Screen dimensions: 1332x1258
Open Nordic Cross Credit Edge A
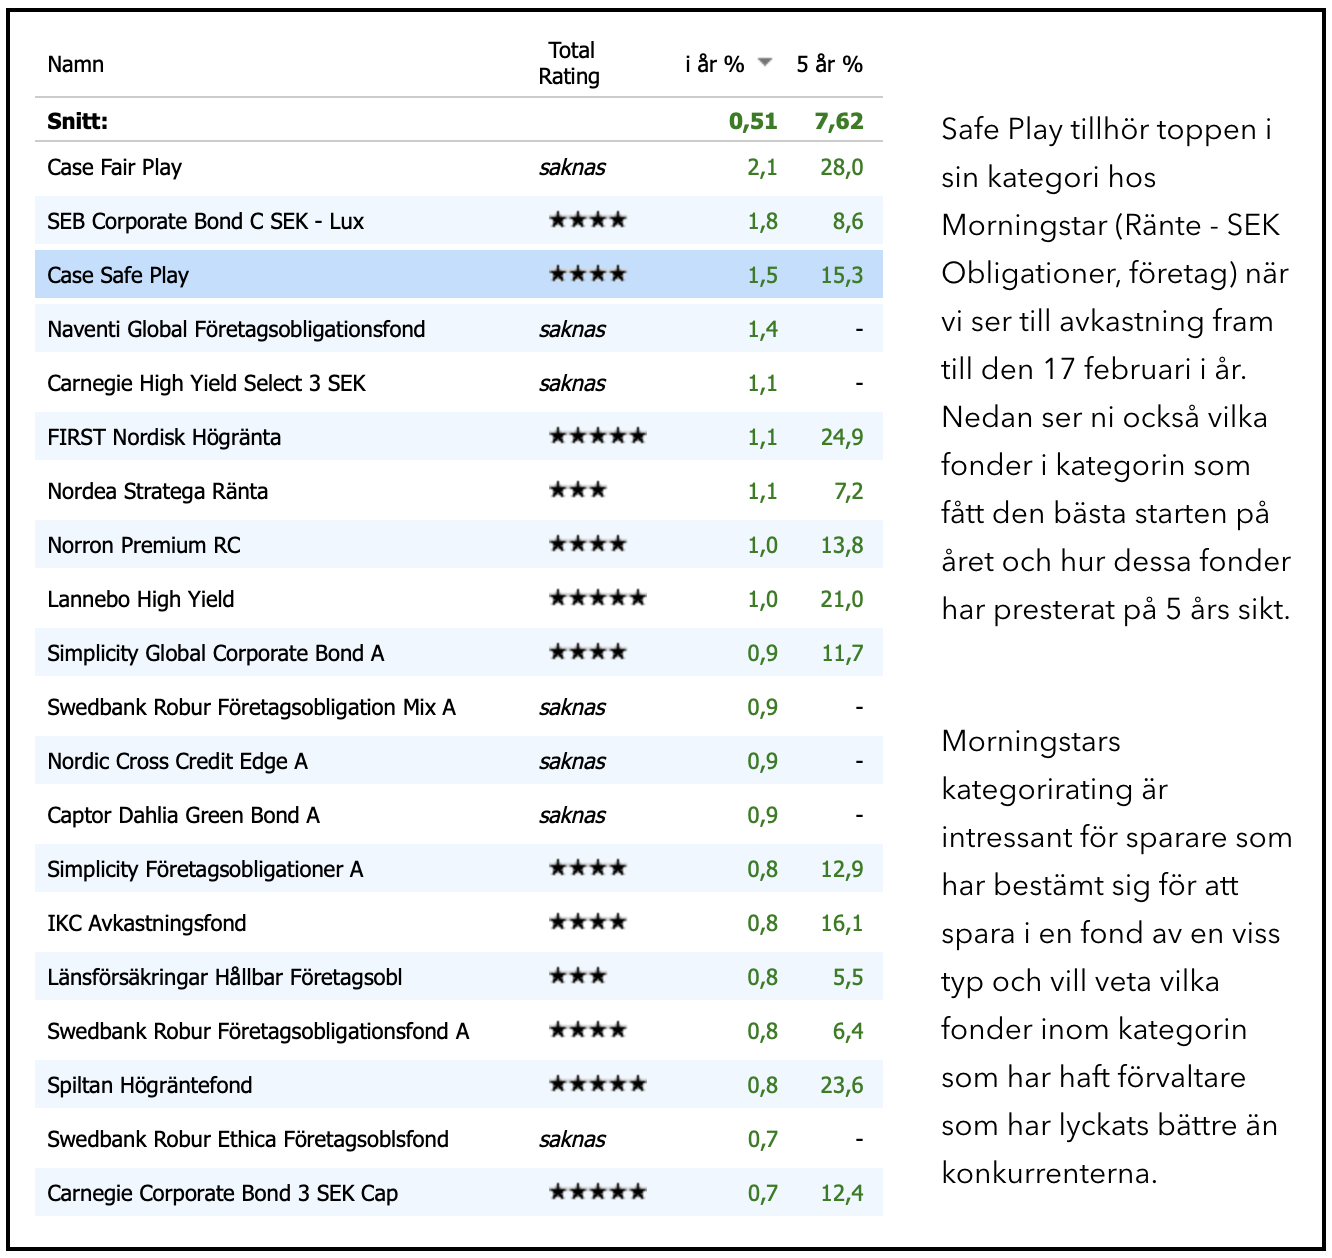click(177, 761)
